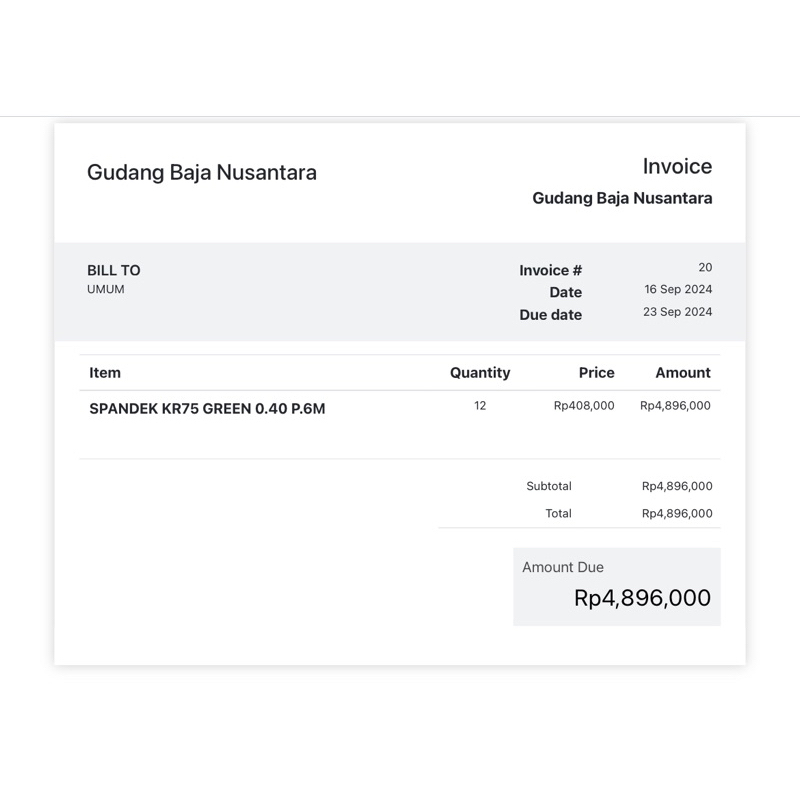800x800 pixels.
Task: Click the large Amount Due value
Action: [642, 598]
